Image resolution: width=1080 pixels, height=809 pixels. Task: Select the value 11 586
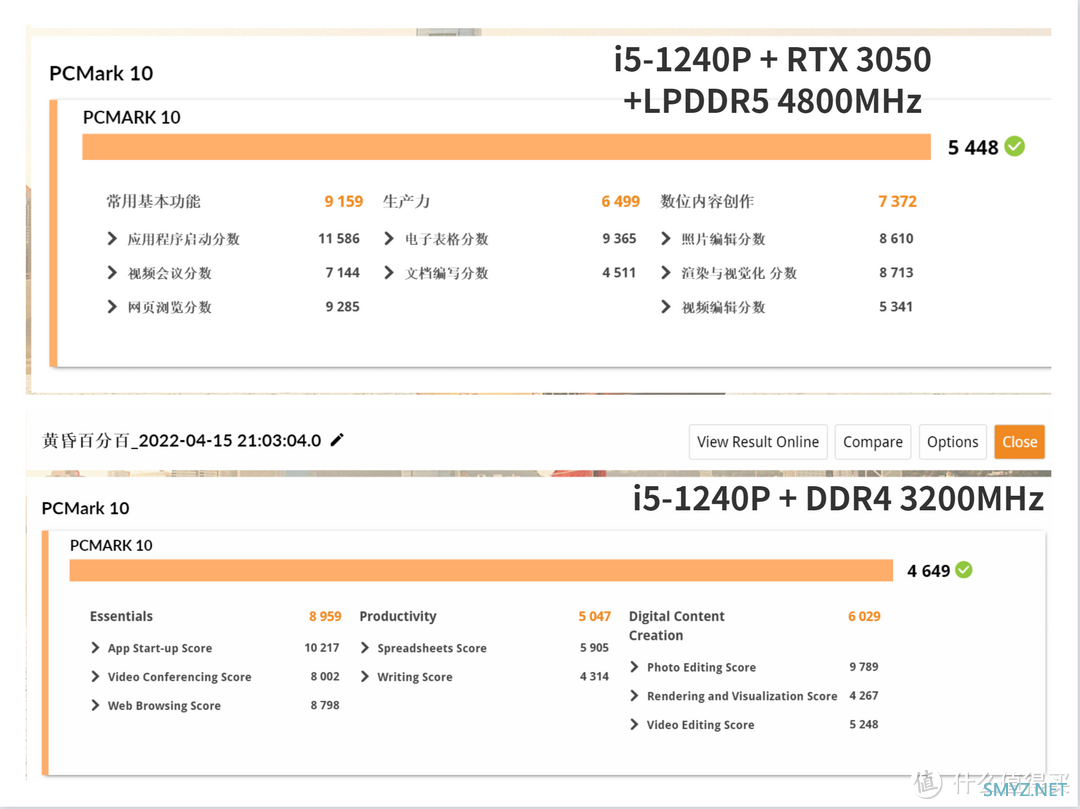(x=339, y=238)
